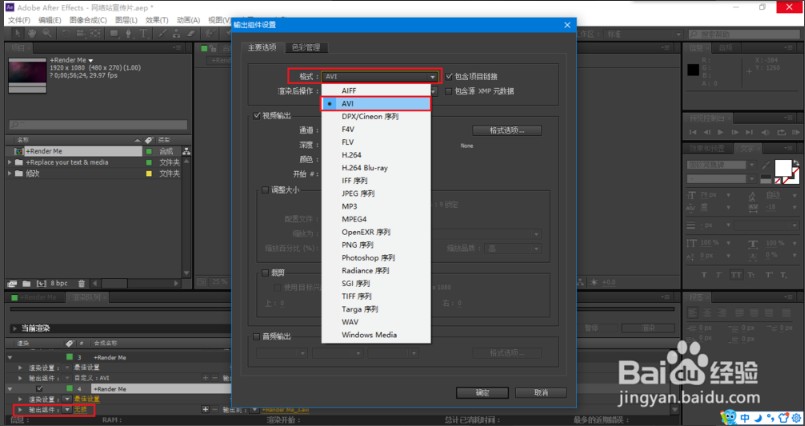Click the plus icon beside output module

click(x=205, y=409)
